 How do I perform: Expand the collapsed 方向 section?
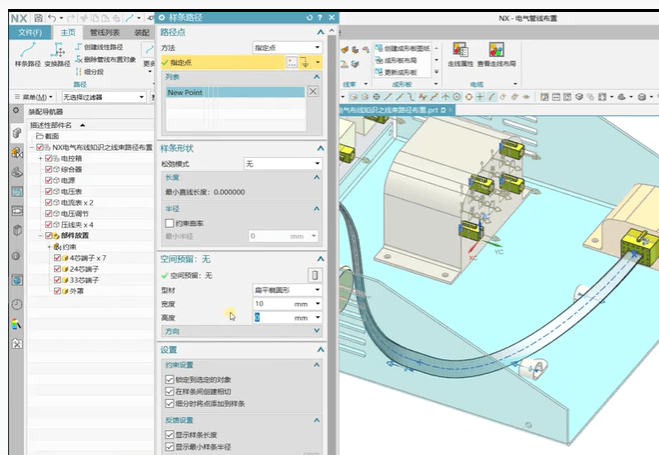point(240,331)
